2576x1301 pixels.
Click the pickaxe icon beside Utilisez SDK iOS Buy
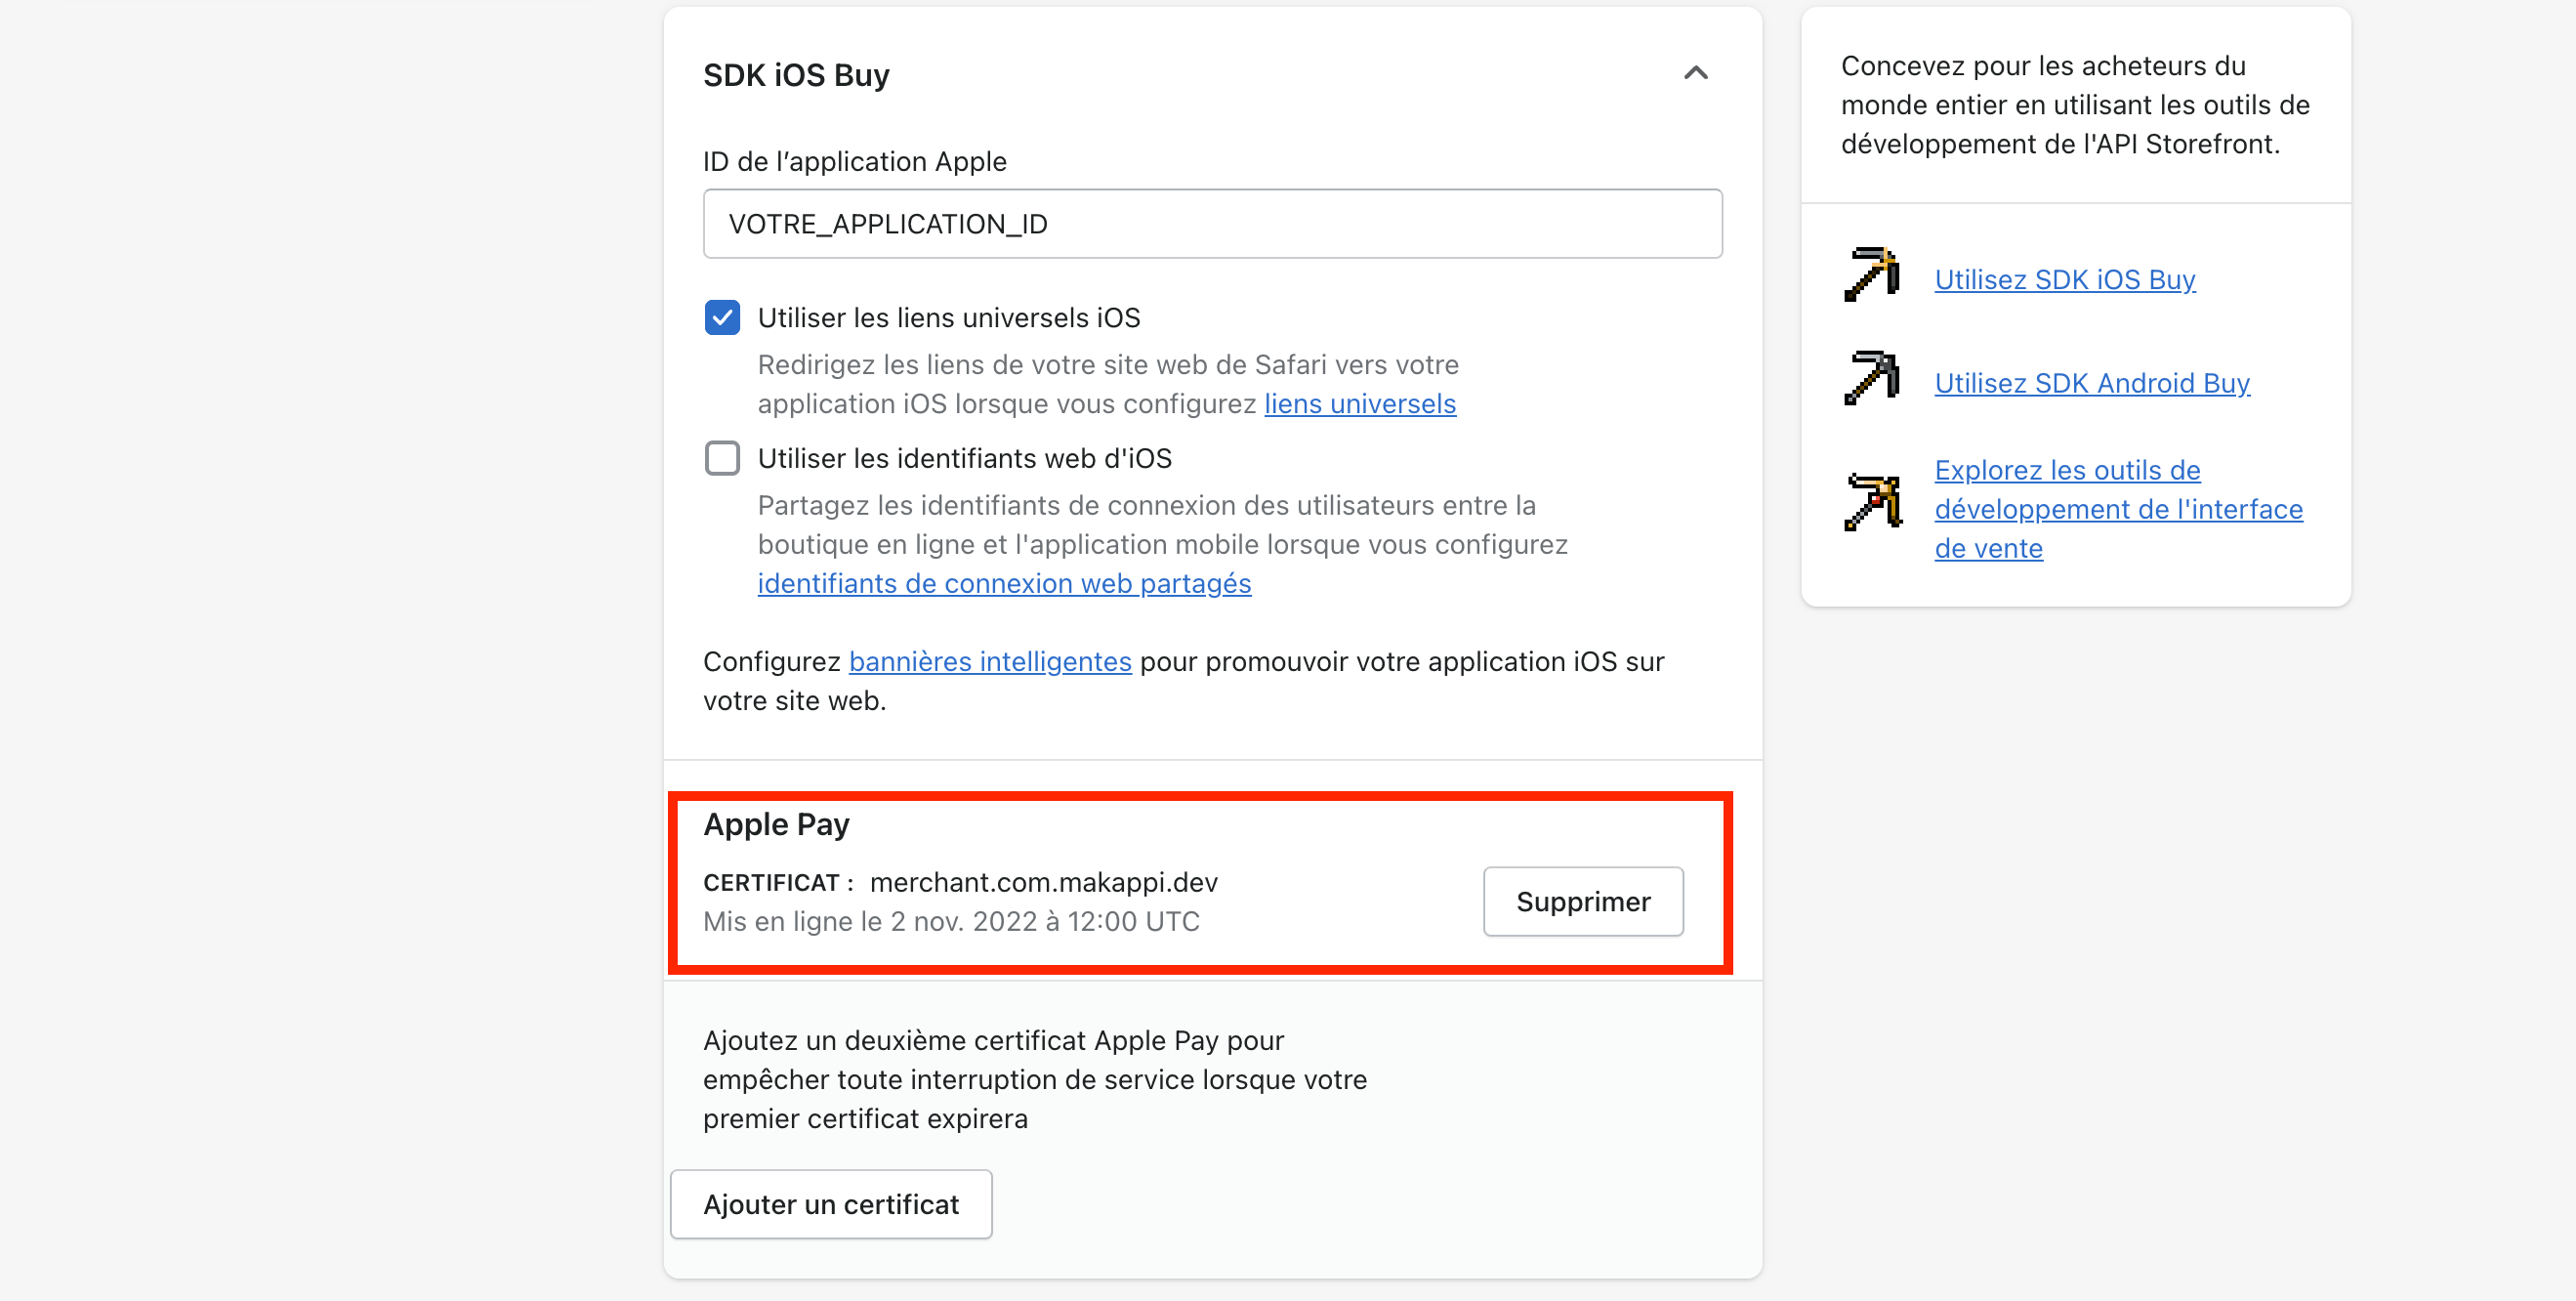1872,274
